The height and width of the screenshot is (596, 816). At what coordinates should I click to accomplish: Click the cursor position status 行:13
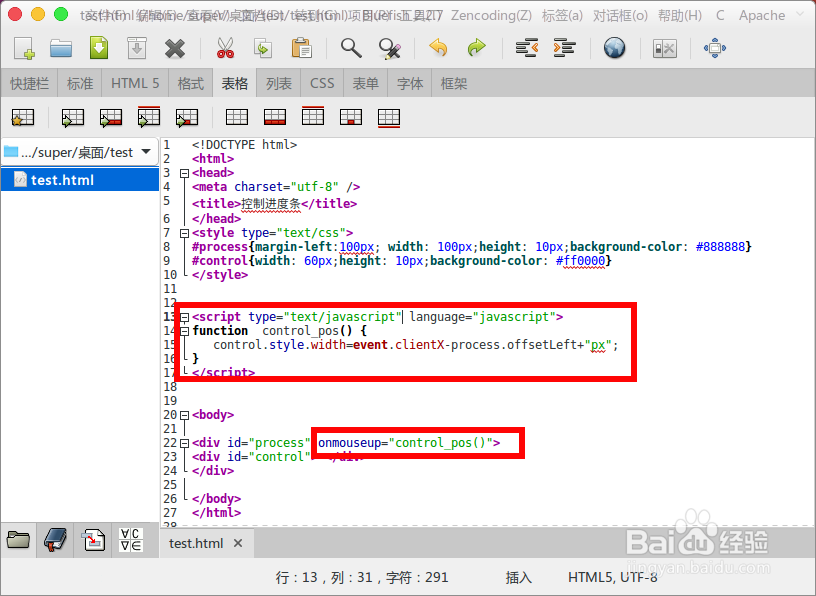point(362,577)
